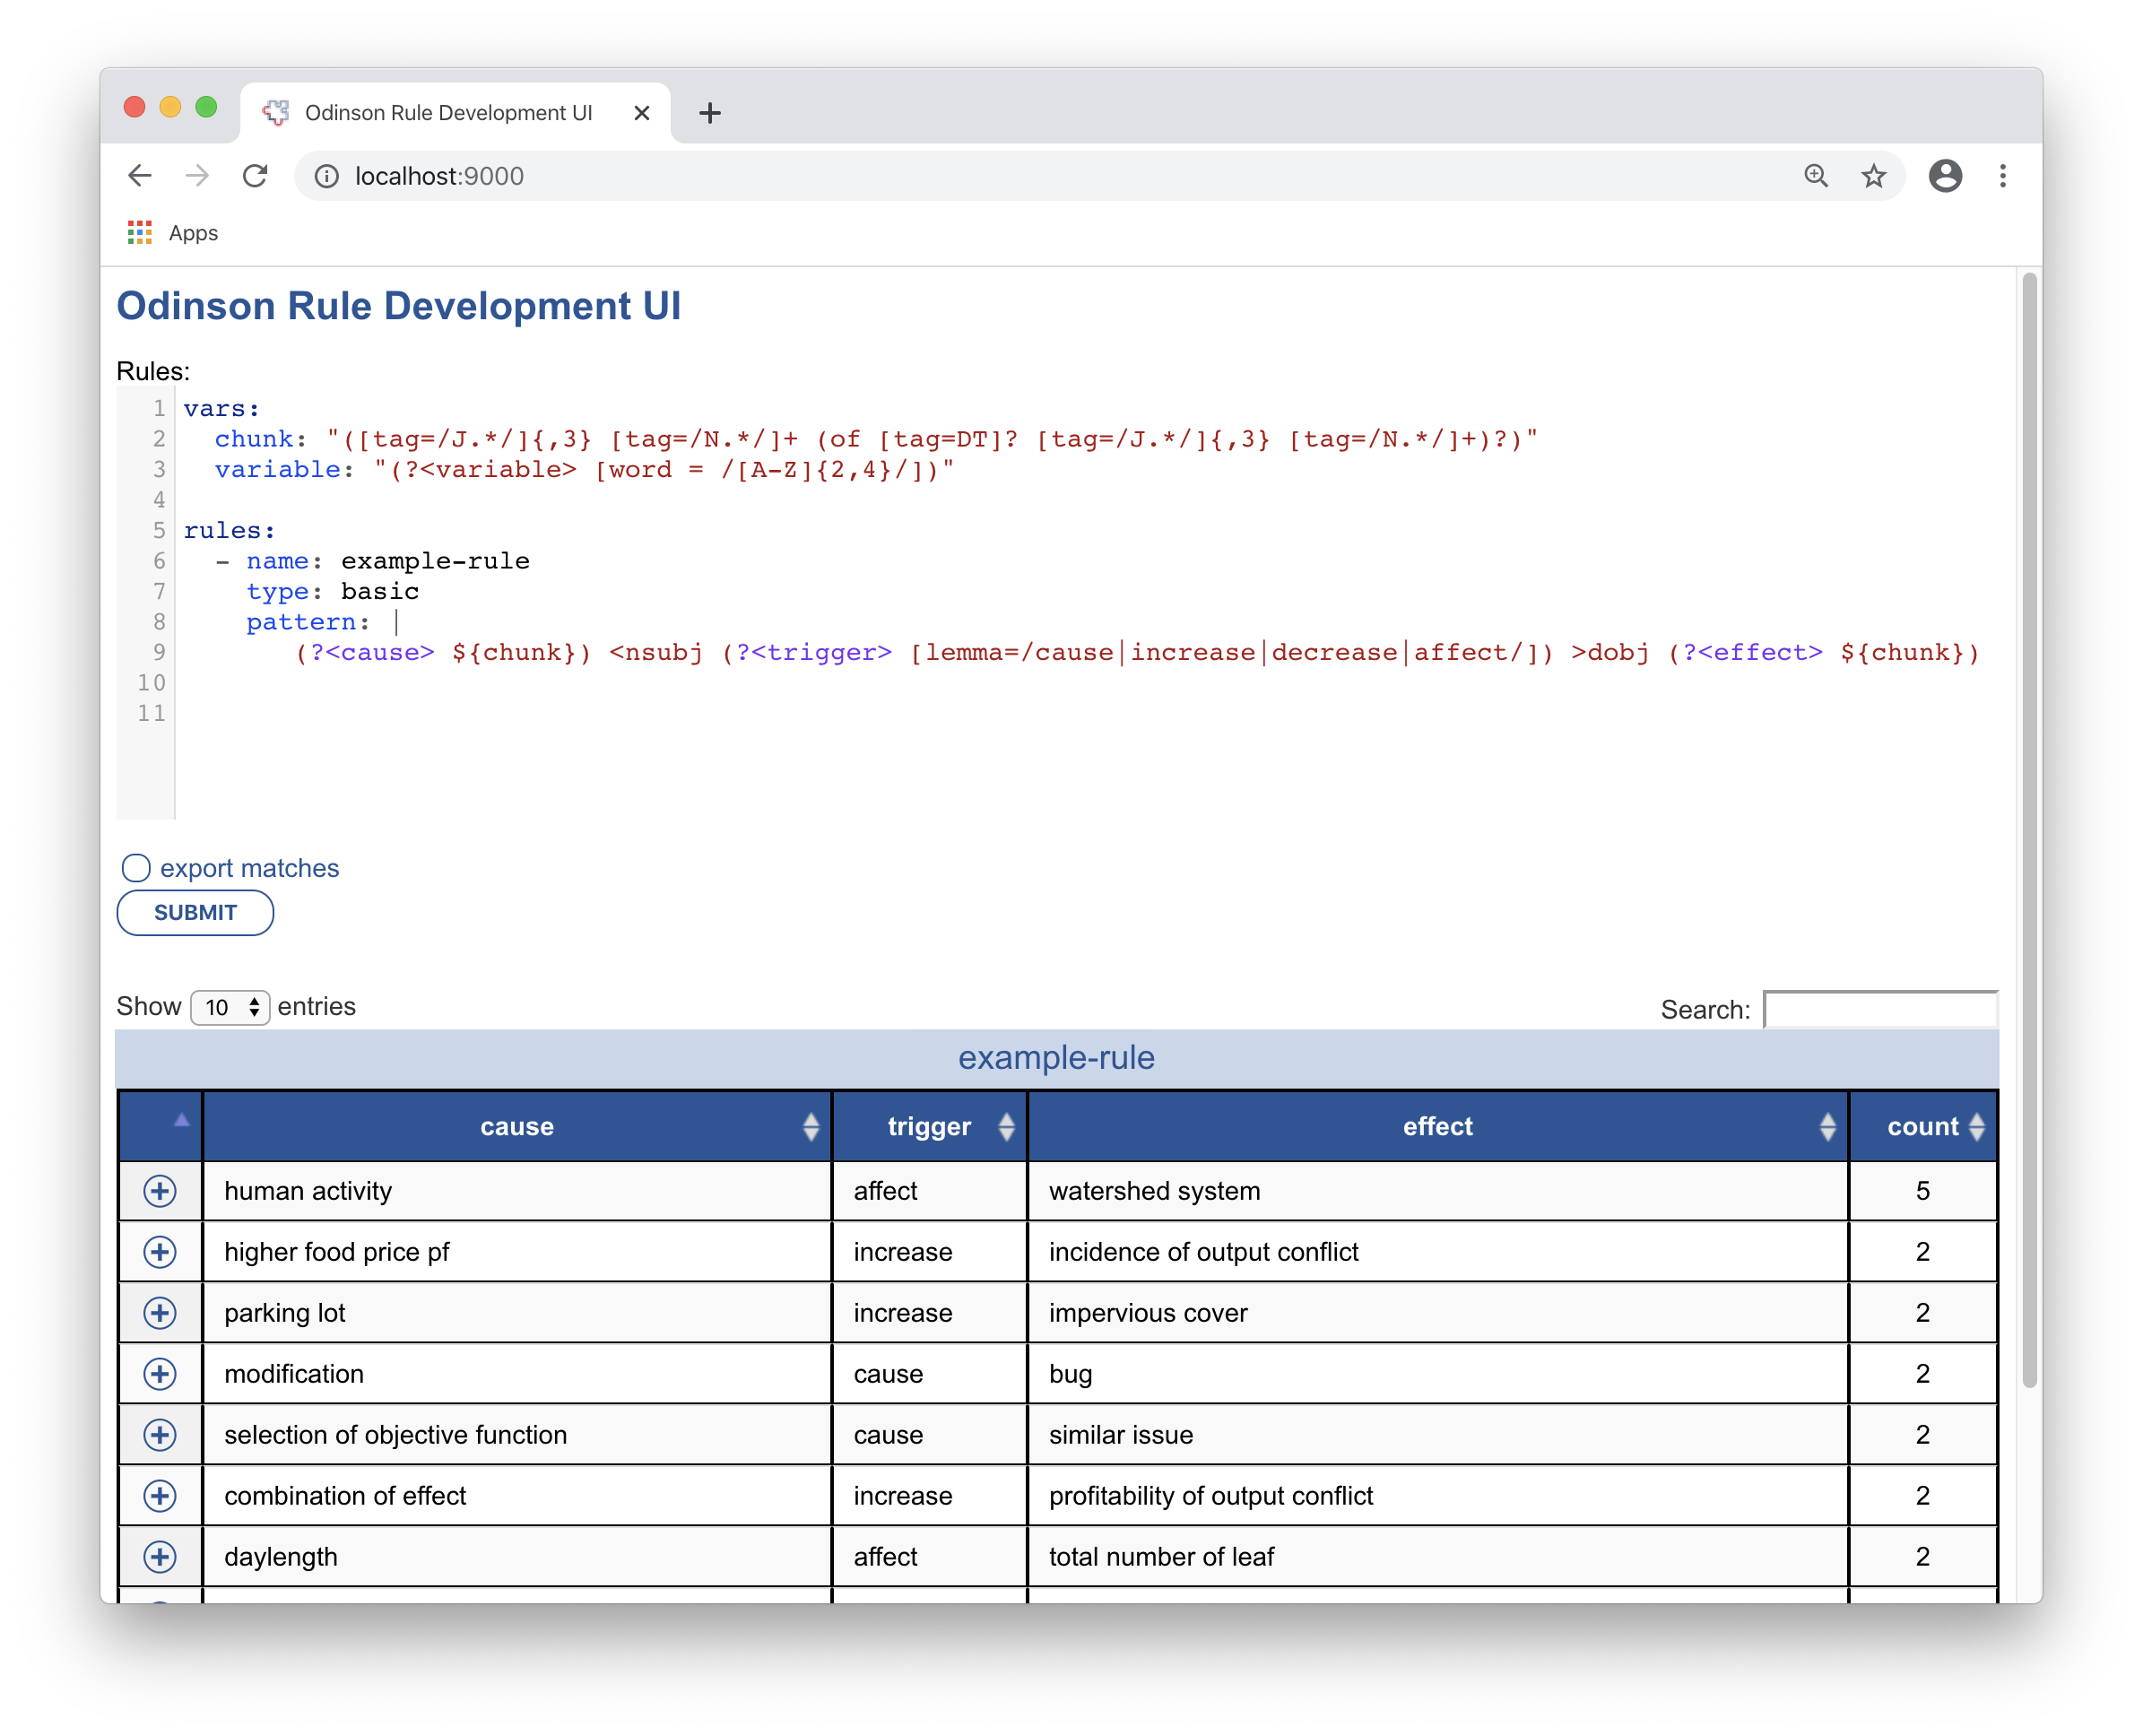This screenshot has height=1736, width=2143.
Task: Open a new browser tab
Action: (710, 113)
